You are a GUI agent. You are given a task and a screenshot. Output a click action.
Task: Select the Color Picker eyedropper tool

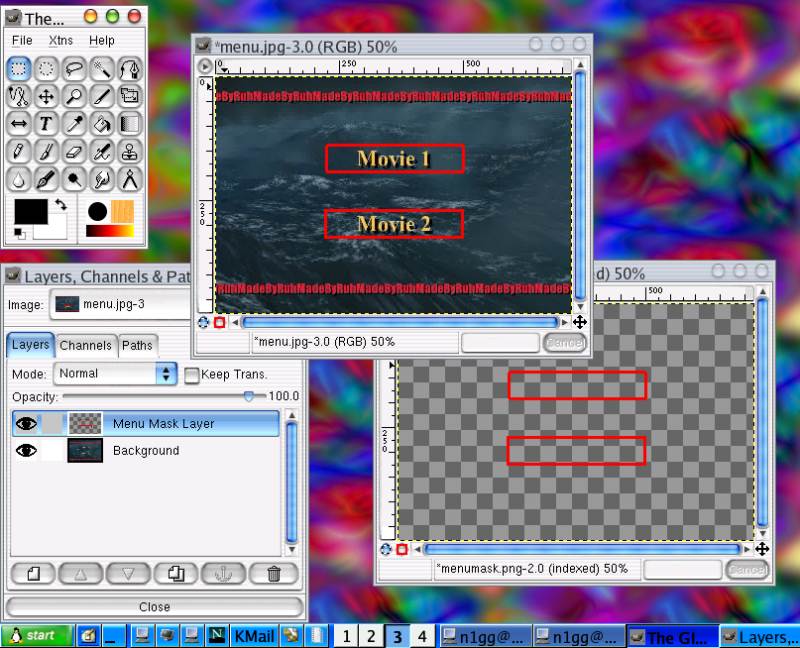click(74, 123)
